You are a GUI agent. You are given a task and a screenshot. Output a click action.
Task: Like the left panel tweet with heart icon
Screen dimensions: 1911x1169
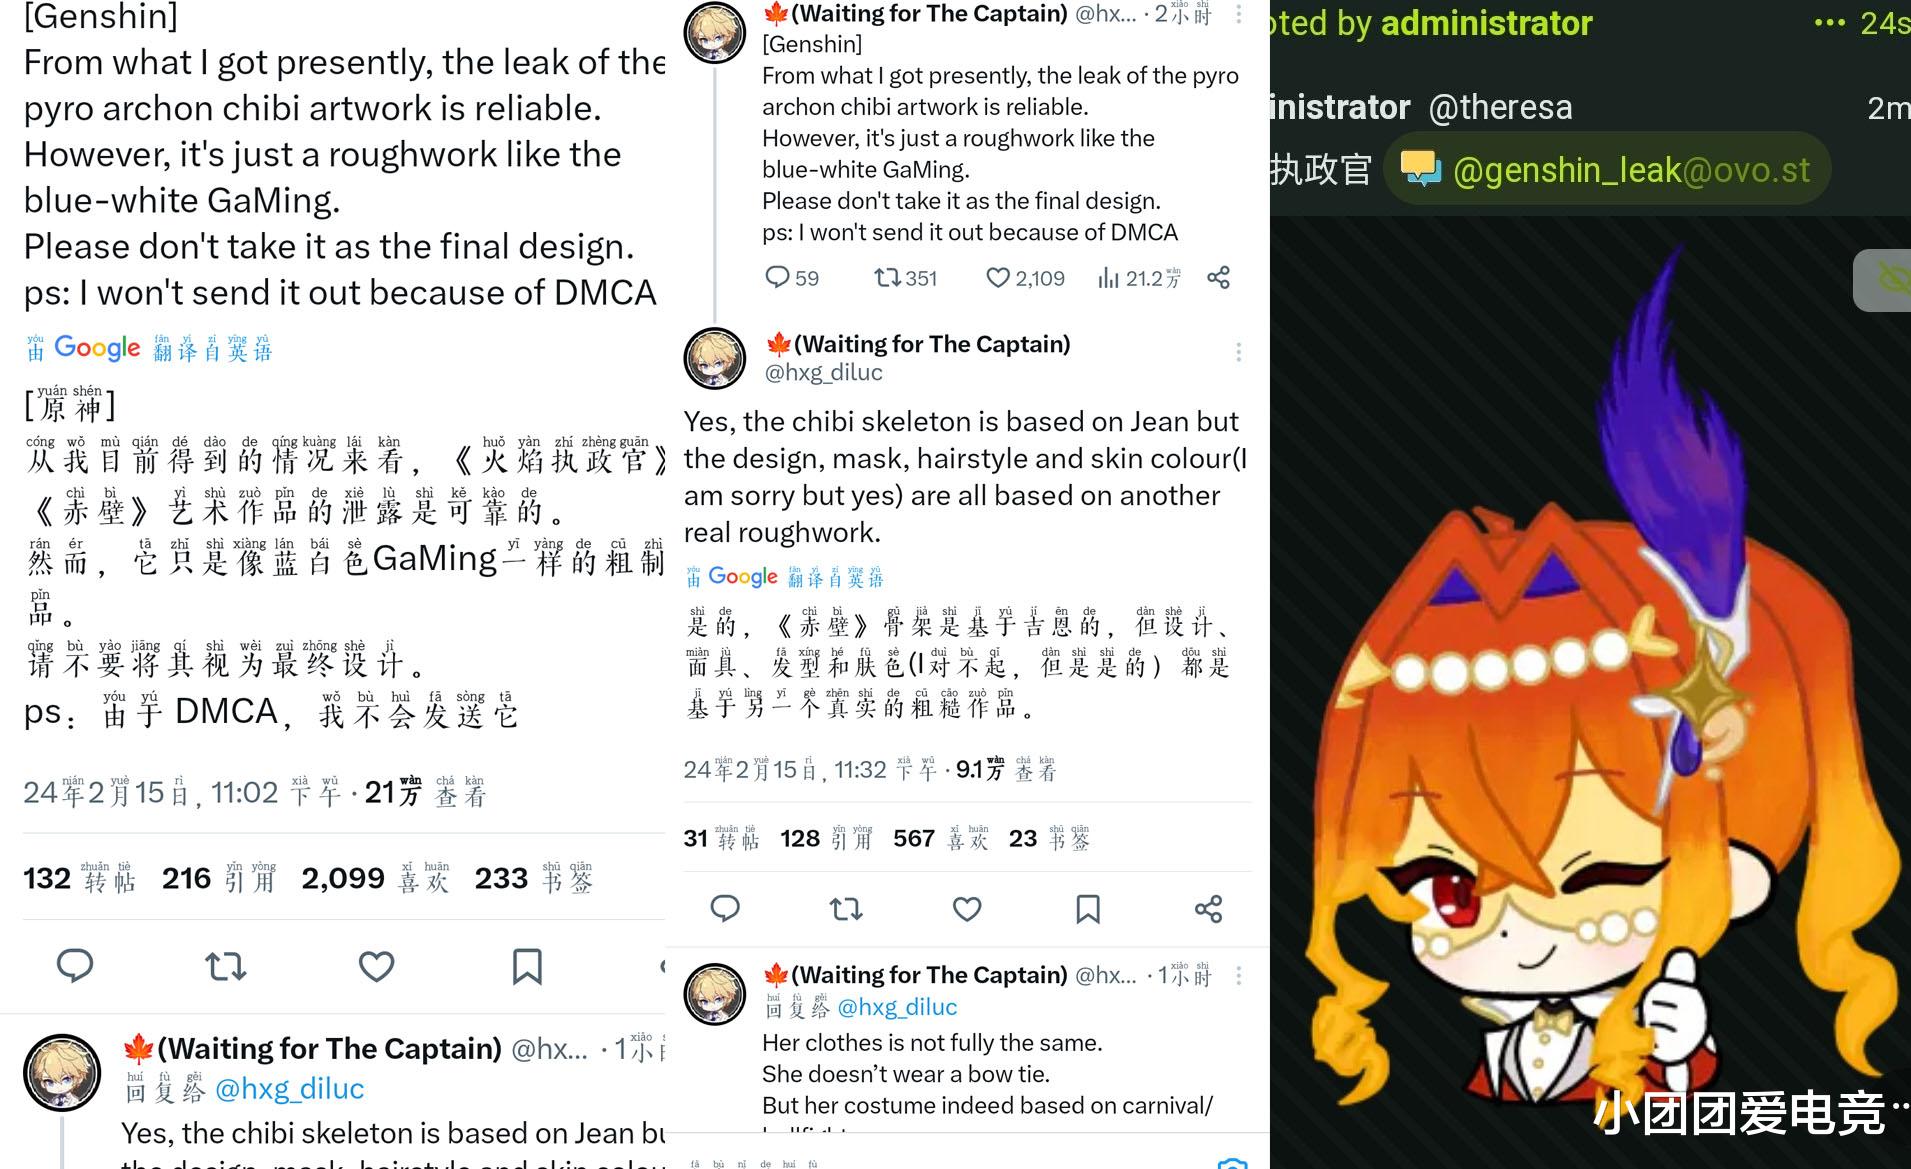(x=376, y=966)
